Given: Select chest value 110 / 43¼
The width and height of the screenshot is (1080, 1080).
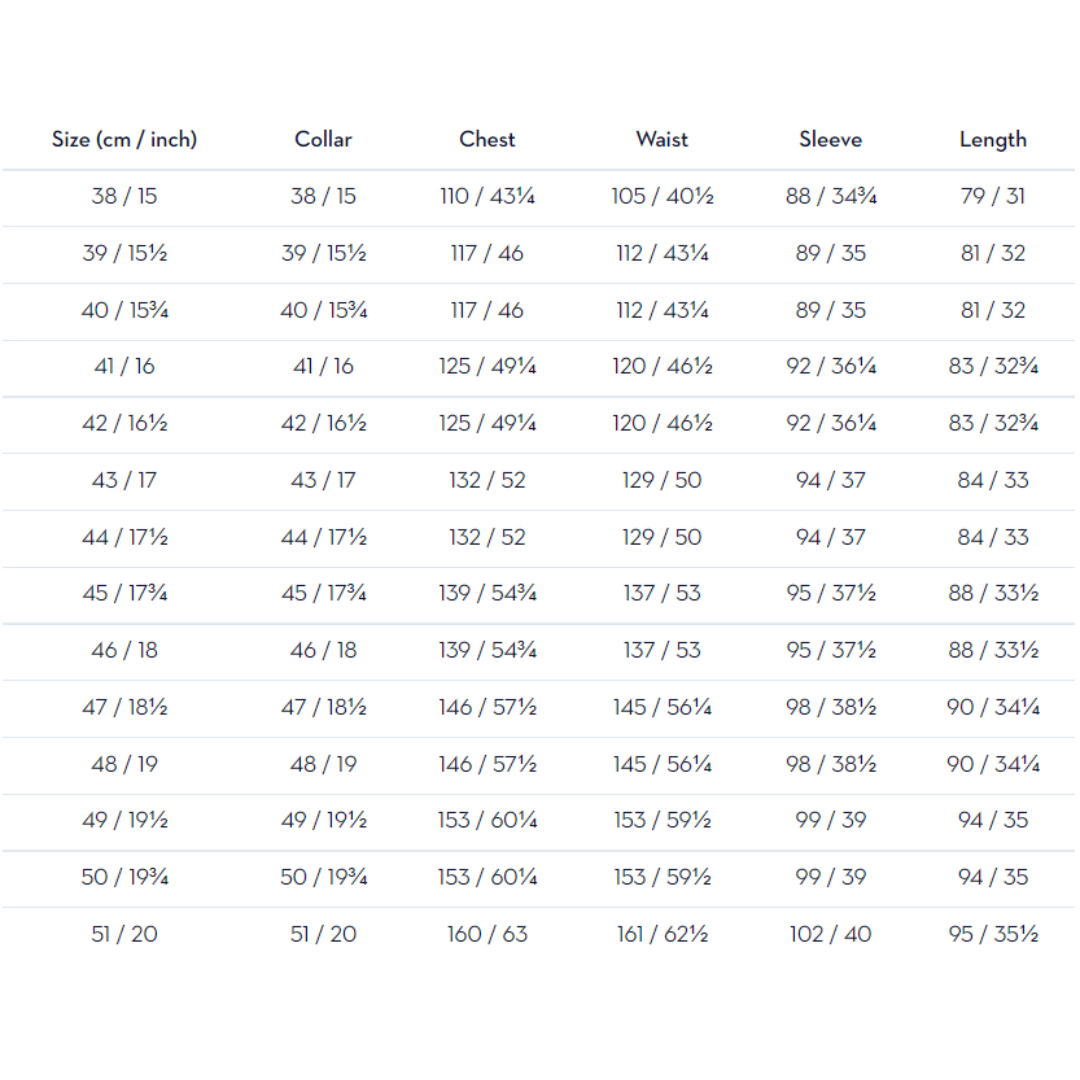Looking at the screenshot, I should (x=487, y=196).
